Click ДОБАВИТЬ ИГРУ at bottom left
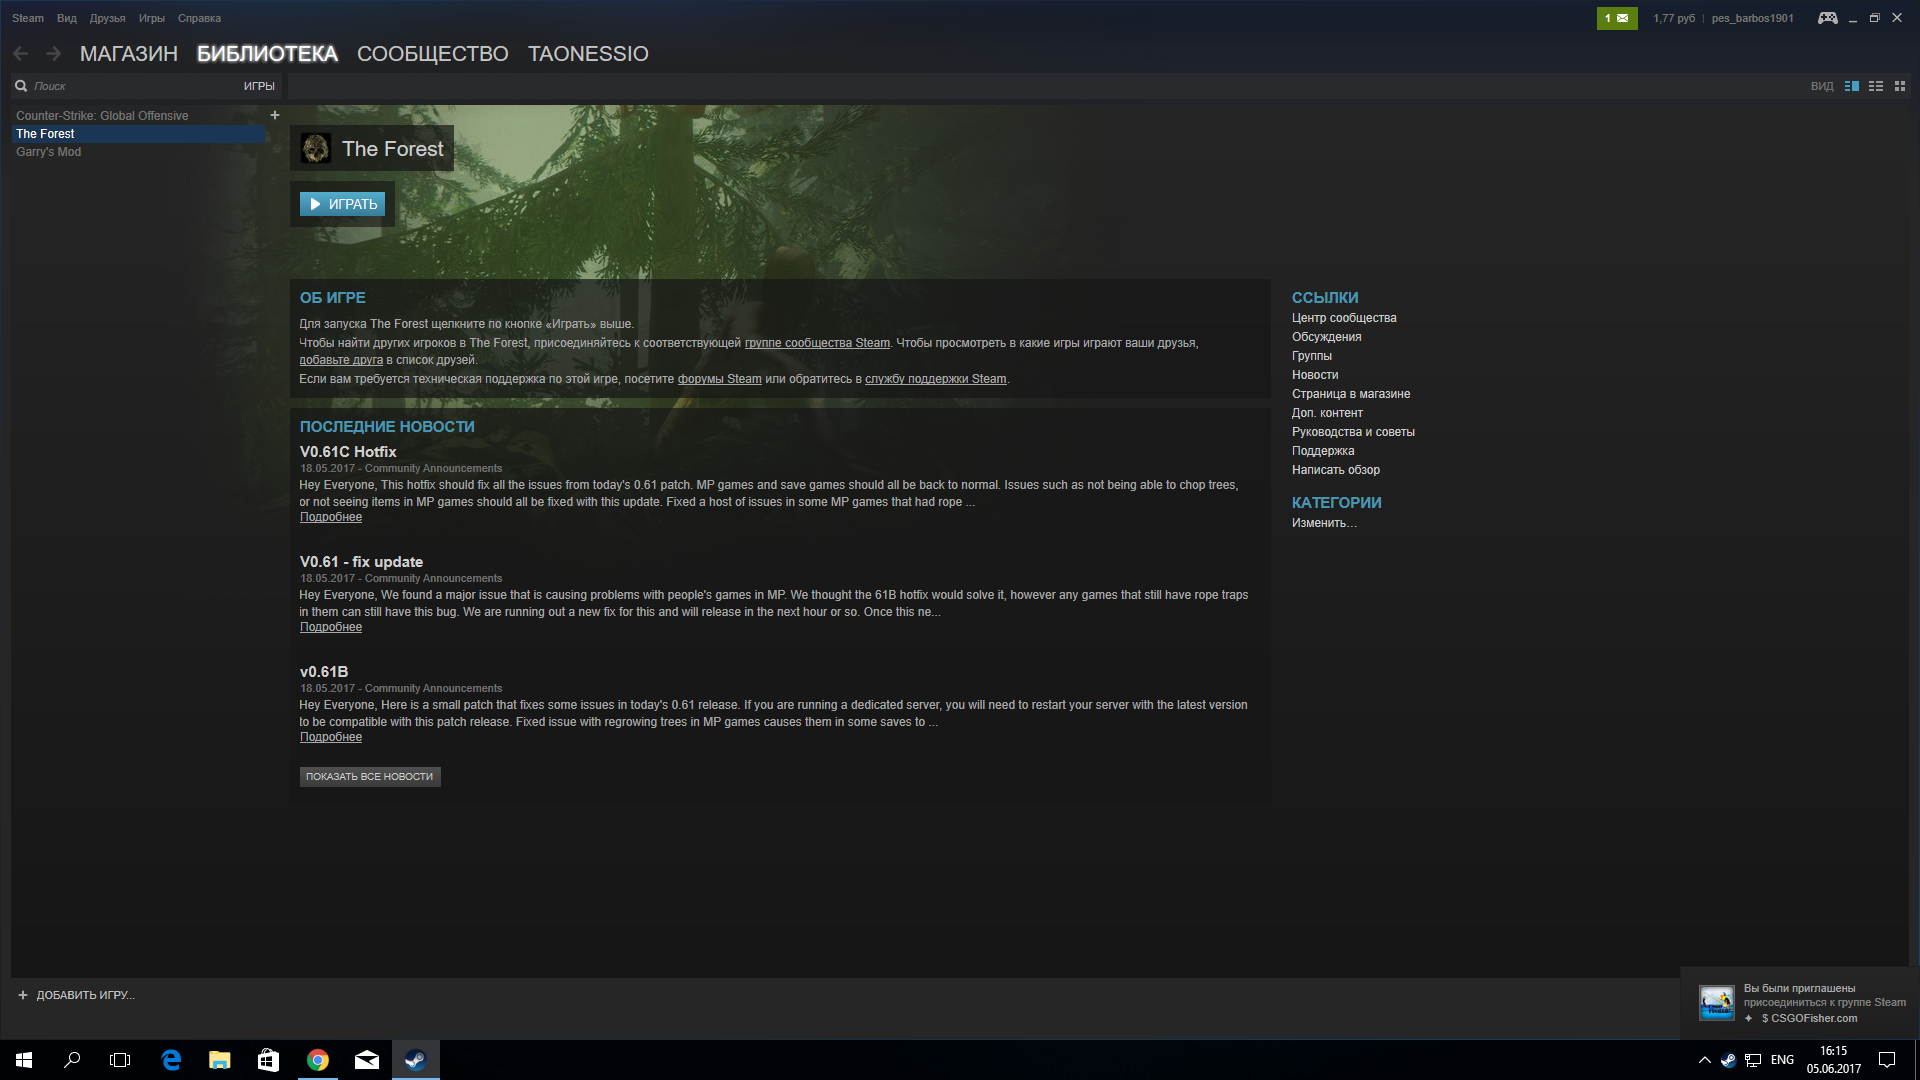 (x=76, y=995)
